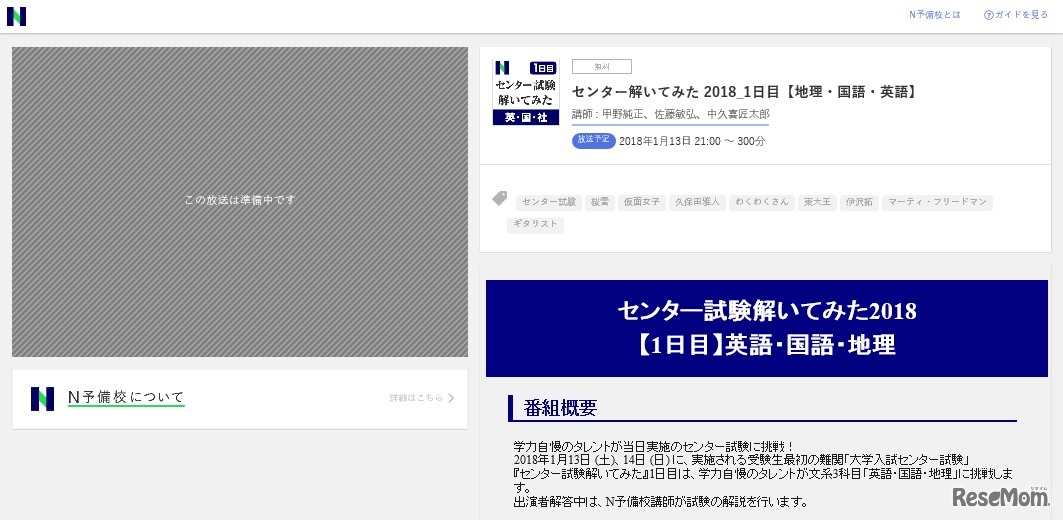The height and width of the screenshot is (520, 1063).
Task: Click the free (無料) badge
Action: point(601,66)
